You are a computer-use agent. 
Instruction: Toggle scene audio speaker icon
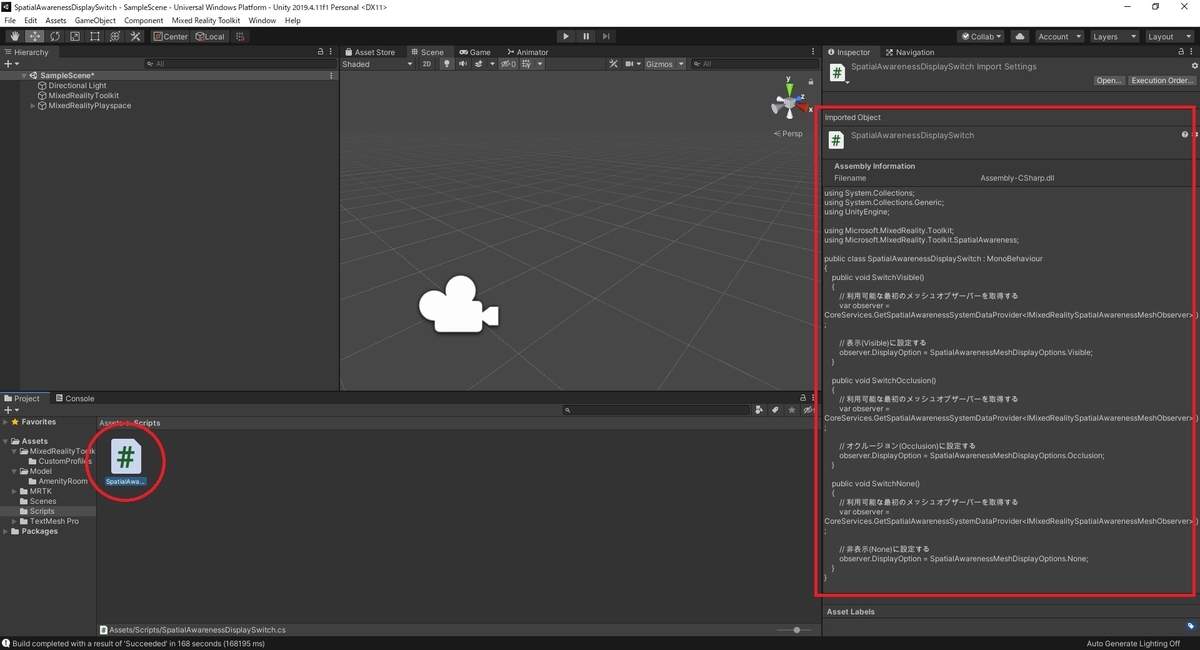tap(462, 64)
